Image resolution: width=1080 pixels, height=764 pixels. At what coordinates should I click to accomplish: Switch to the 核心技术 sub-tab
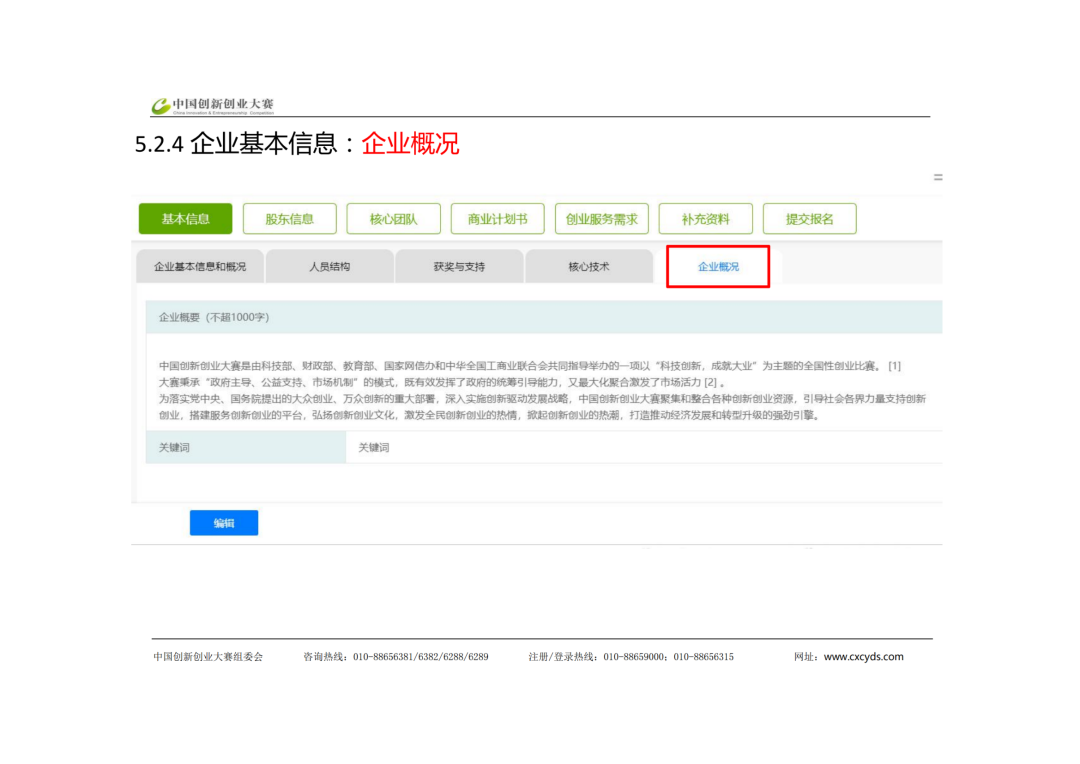click(588, 267)
